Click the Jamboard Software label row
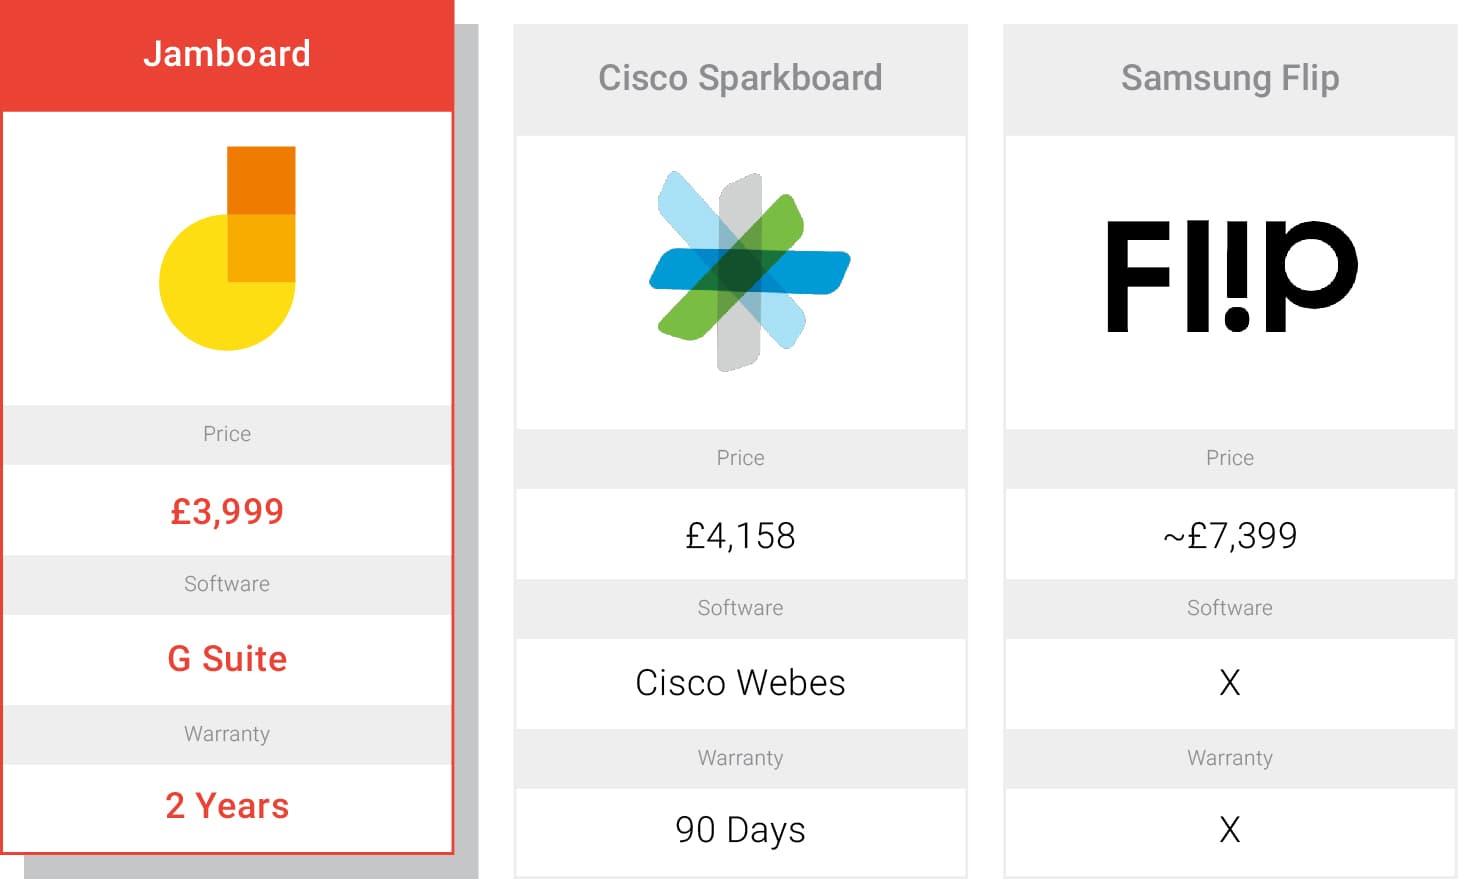The width and height of the screenshot is (1458, 879). pyautogui.click(x=227, y=584)
